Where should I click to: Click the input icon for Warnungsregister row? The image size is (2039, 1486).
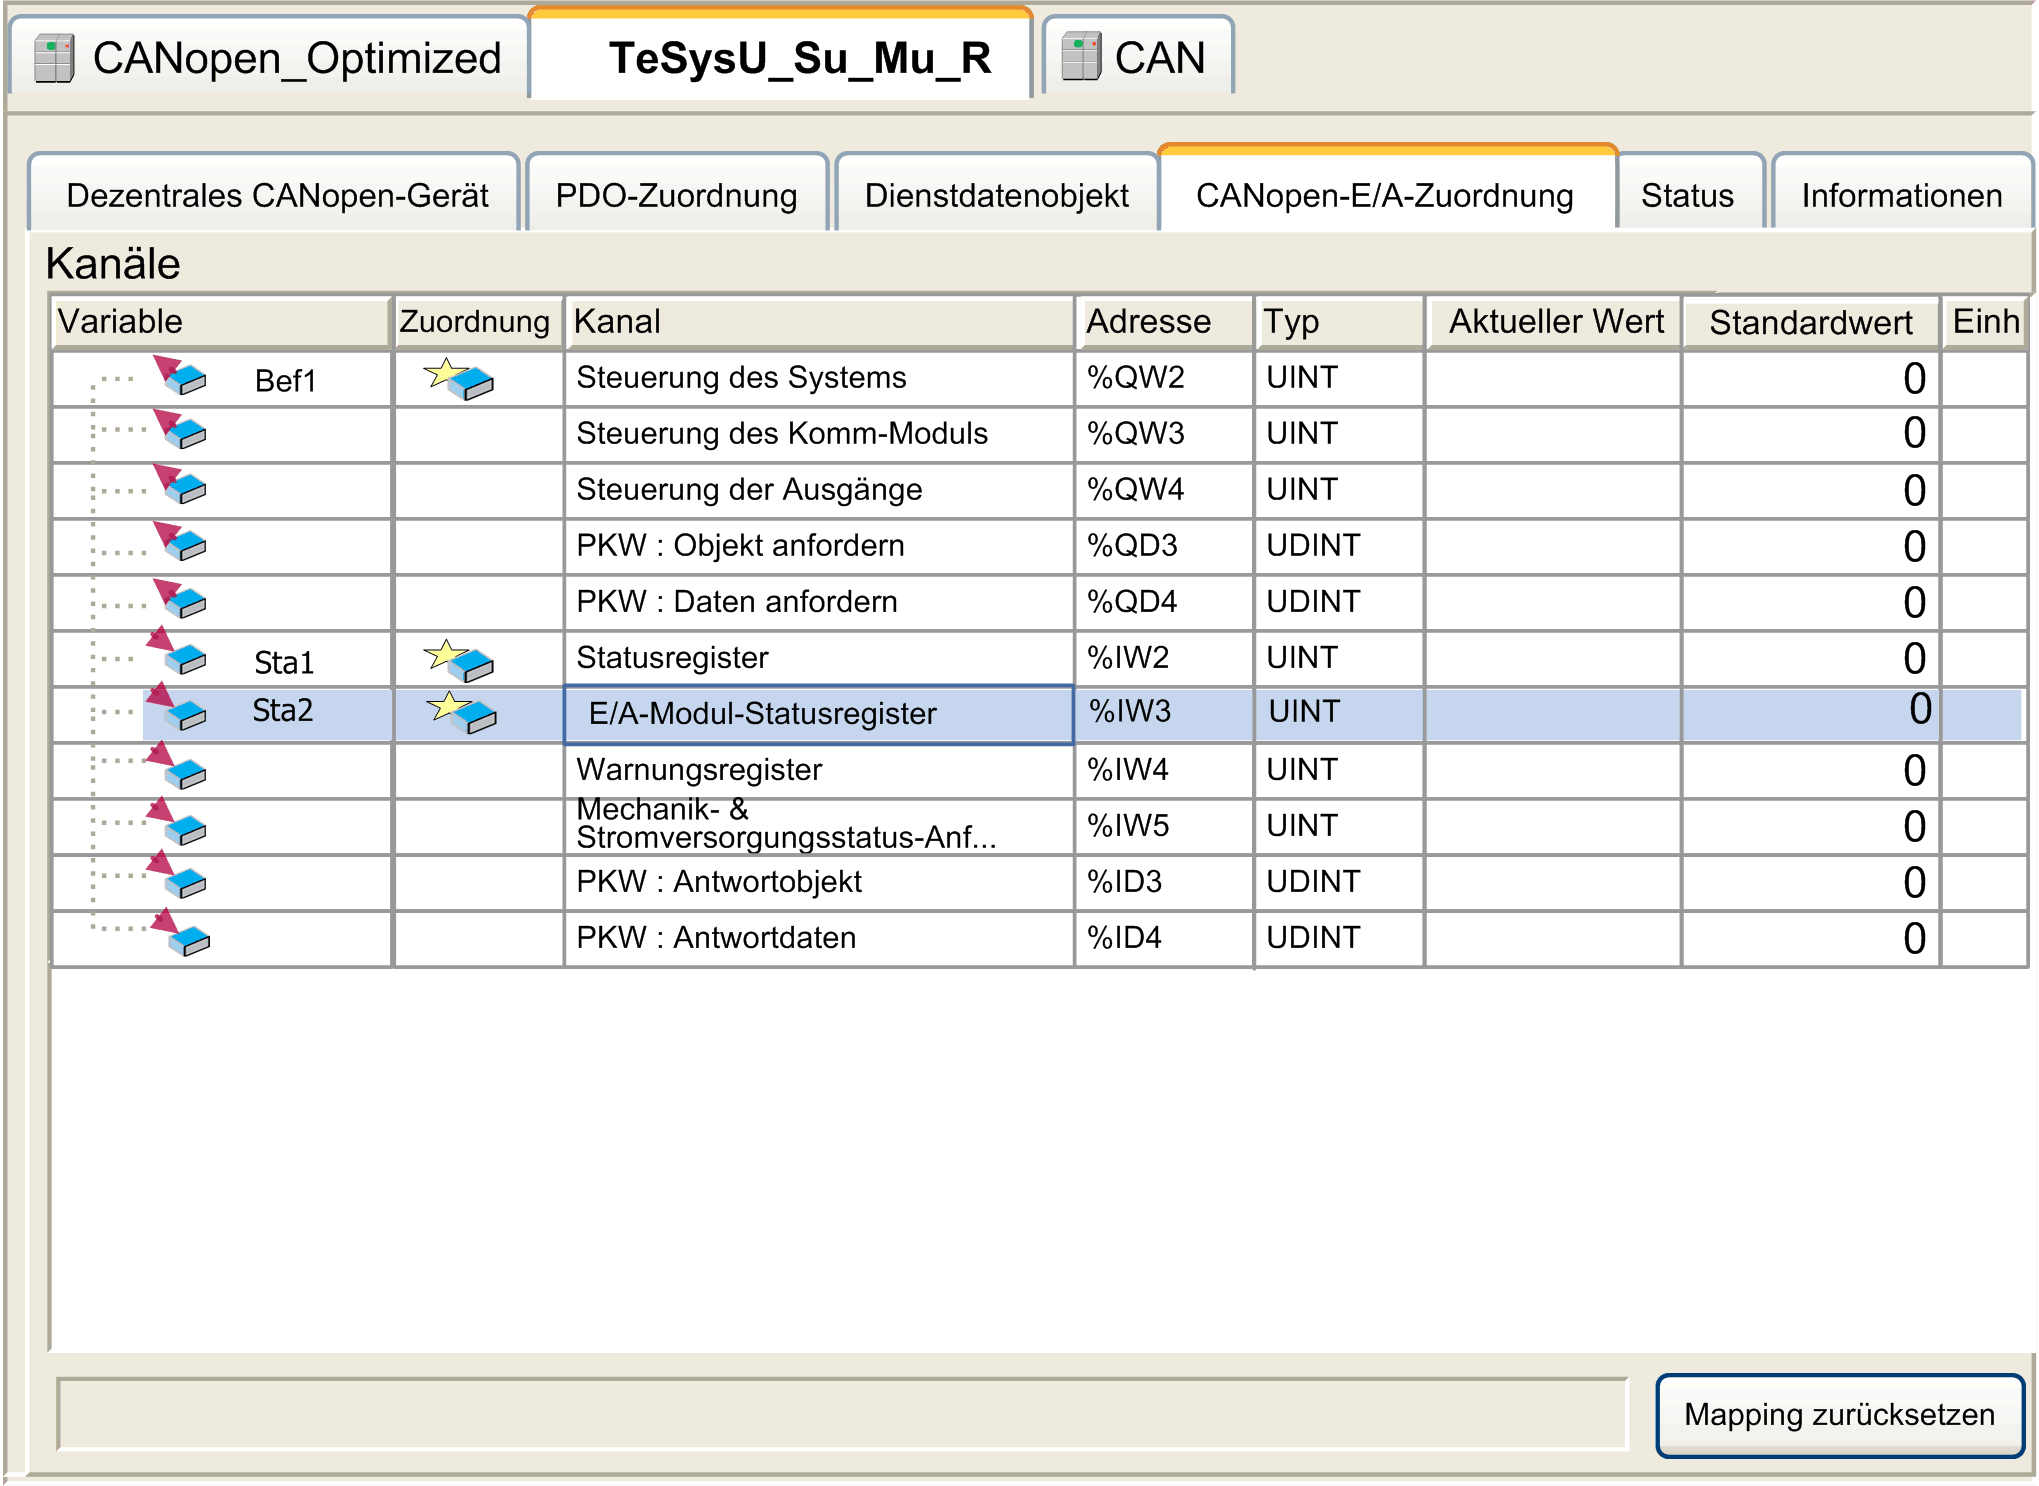pos(177,766)
